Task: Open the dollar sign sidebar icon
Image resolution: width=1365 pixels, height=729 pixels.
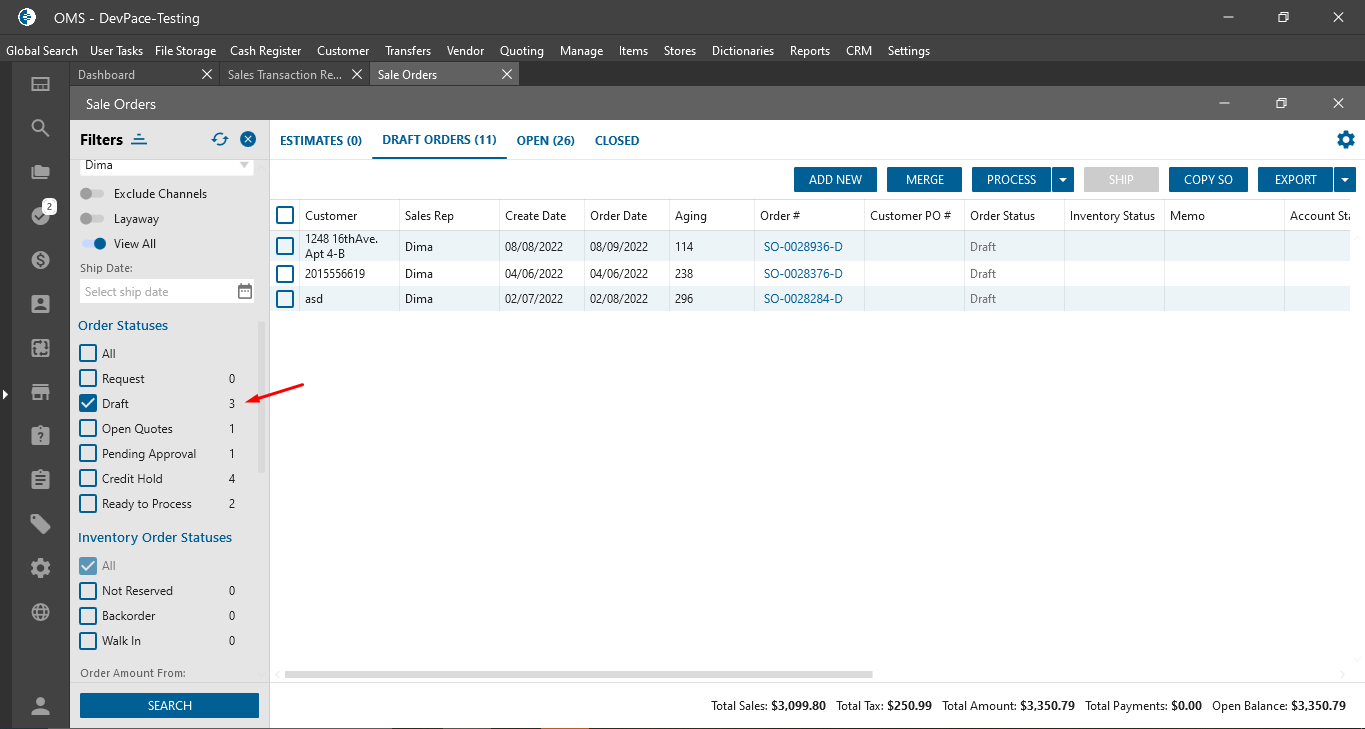Action: point(40,260)
